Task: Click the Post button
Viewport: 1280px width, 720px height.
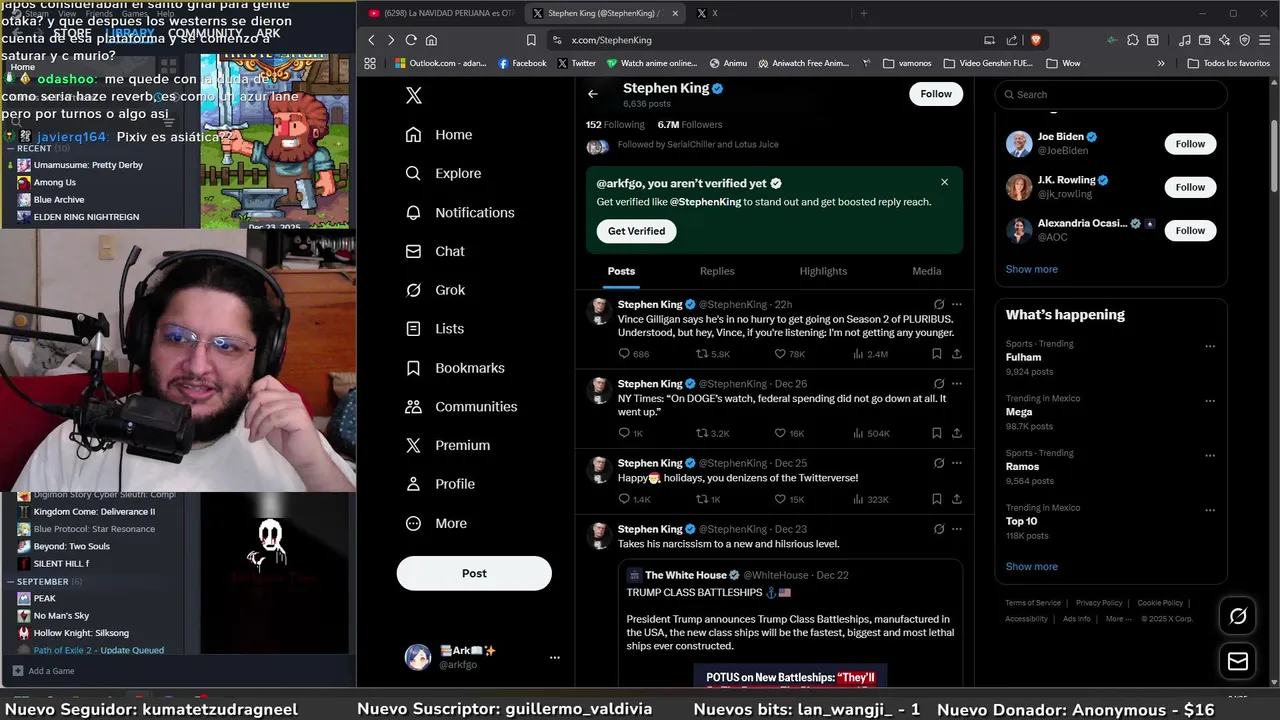Action: point(474,573)
